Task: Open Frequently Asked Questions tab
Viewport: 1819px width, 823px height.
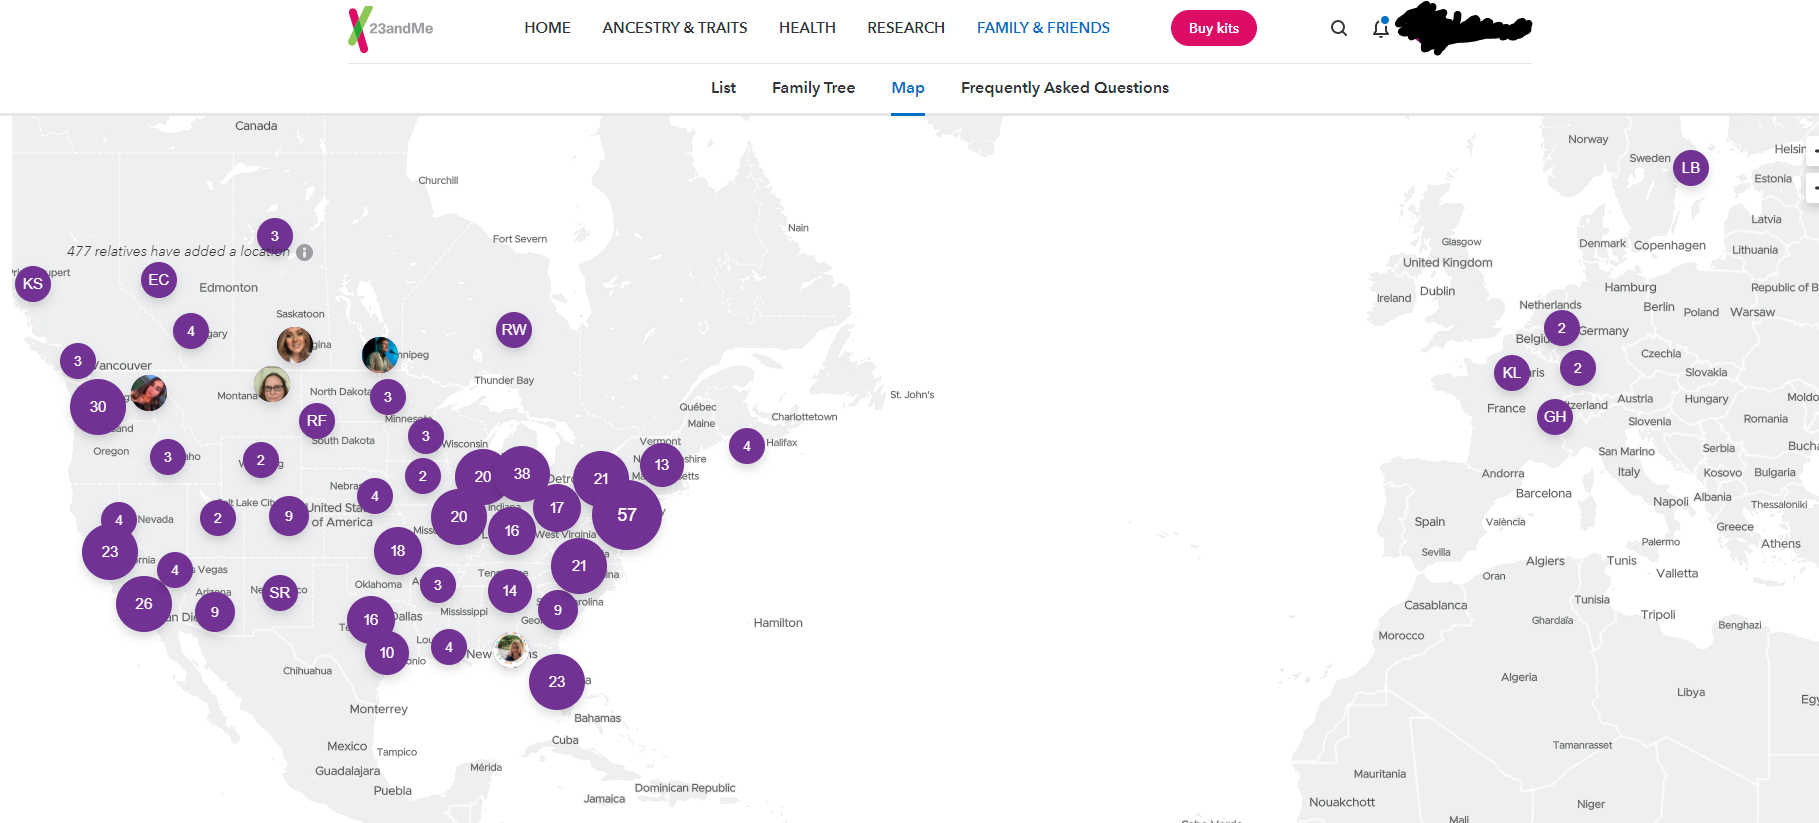Action: click(x=1065, y=88)
